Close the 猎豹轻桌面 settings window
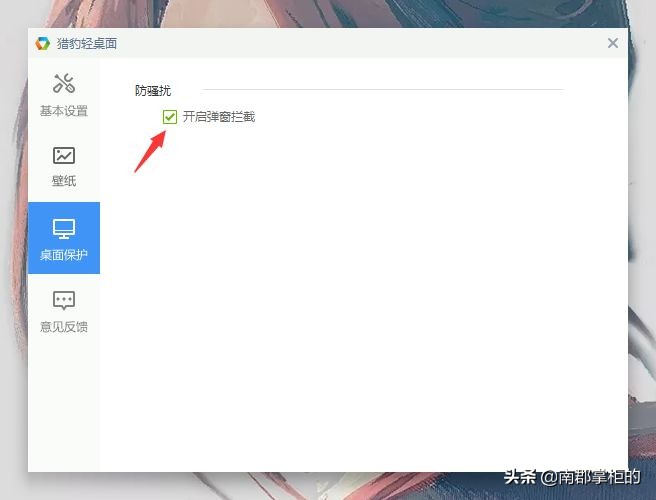 (612, 43)
